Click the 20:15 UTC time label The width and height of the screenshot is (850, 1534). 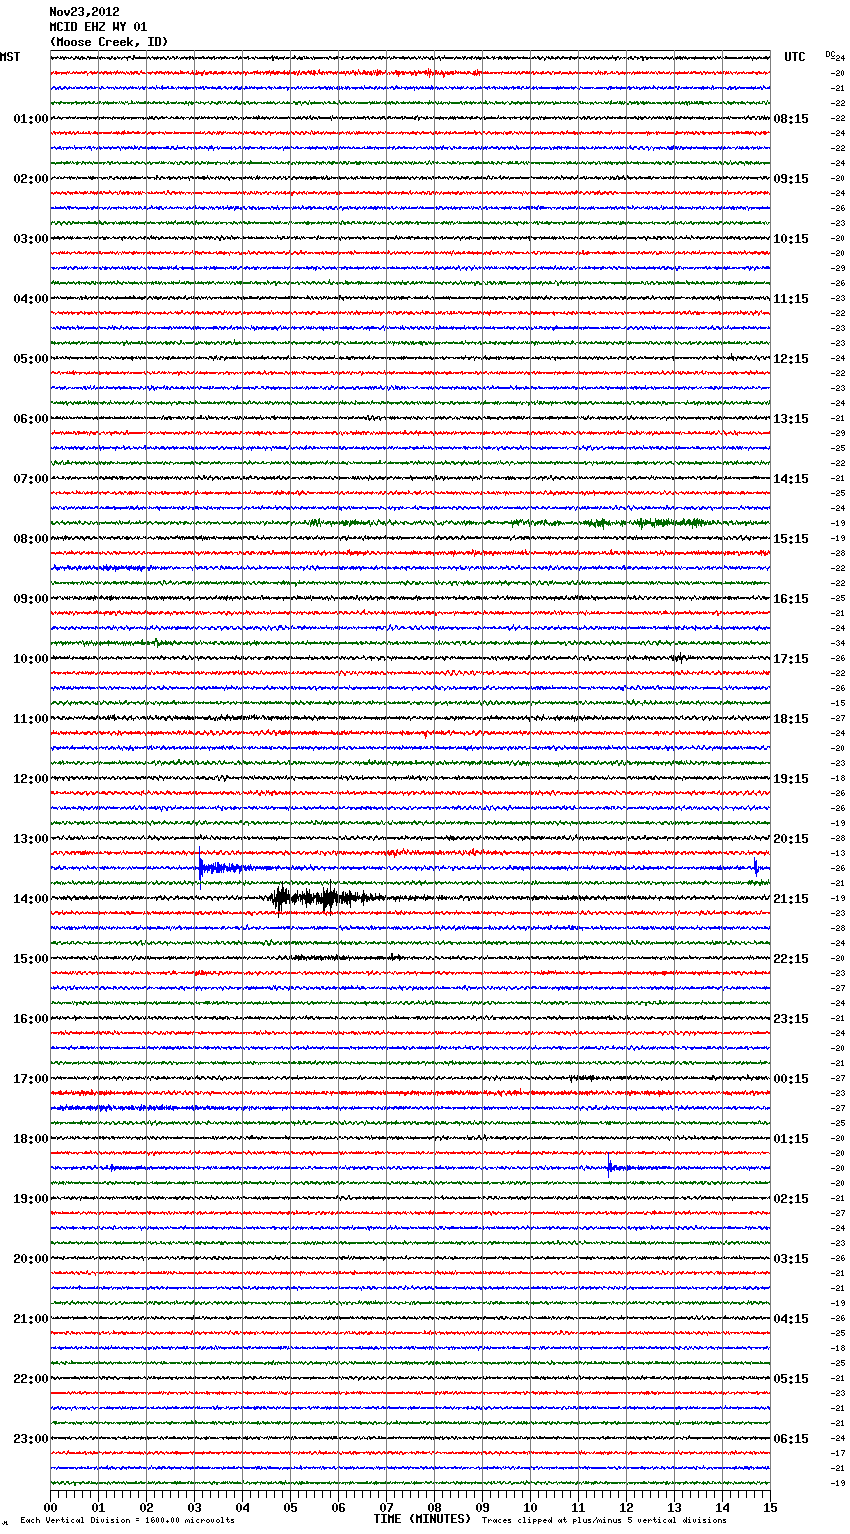click(791, 839)
